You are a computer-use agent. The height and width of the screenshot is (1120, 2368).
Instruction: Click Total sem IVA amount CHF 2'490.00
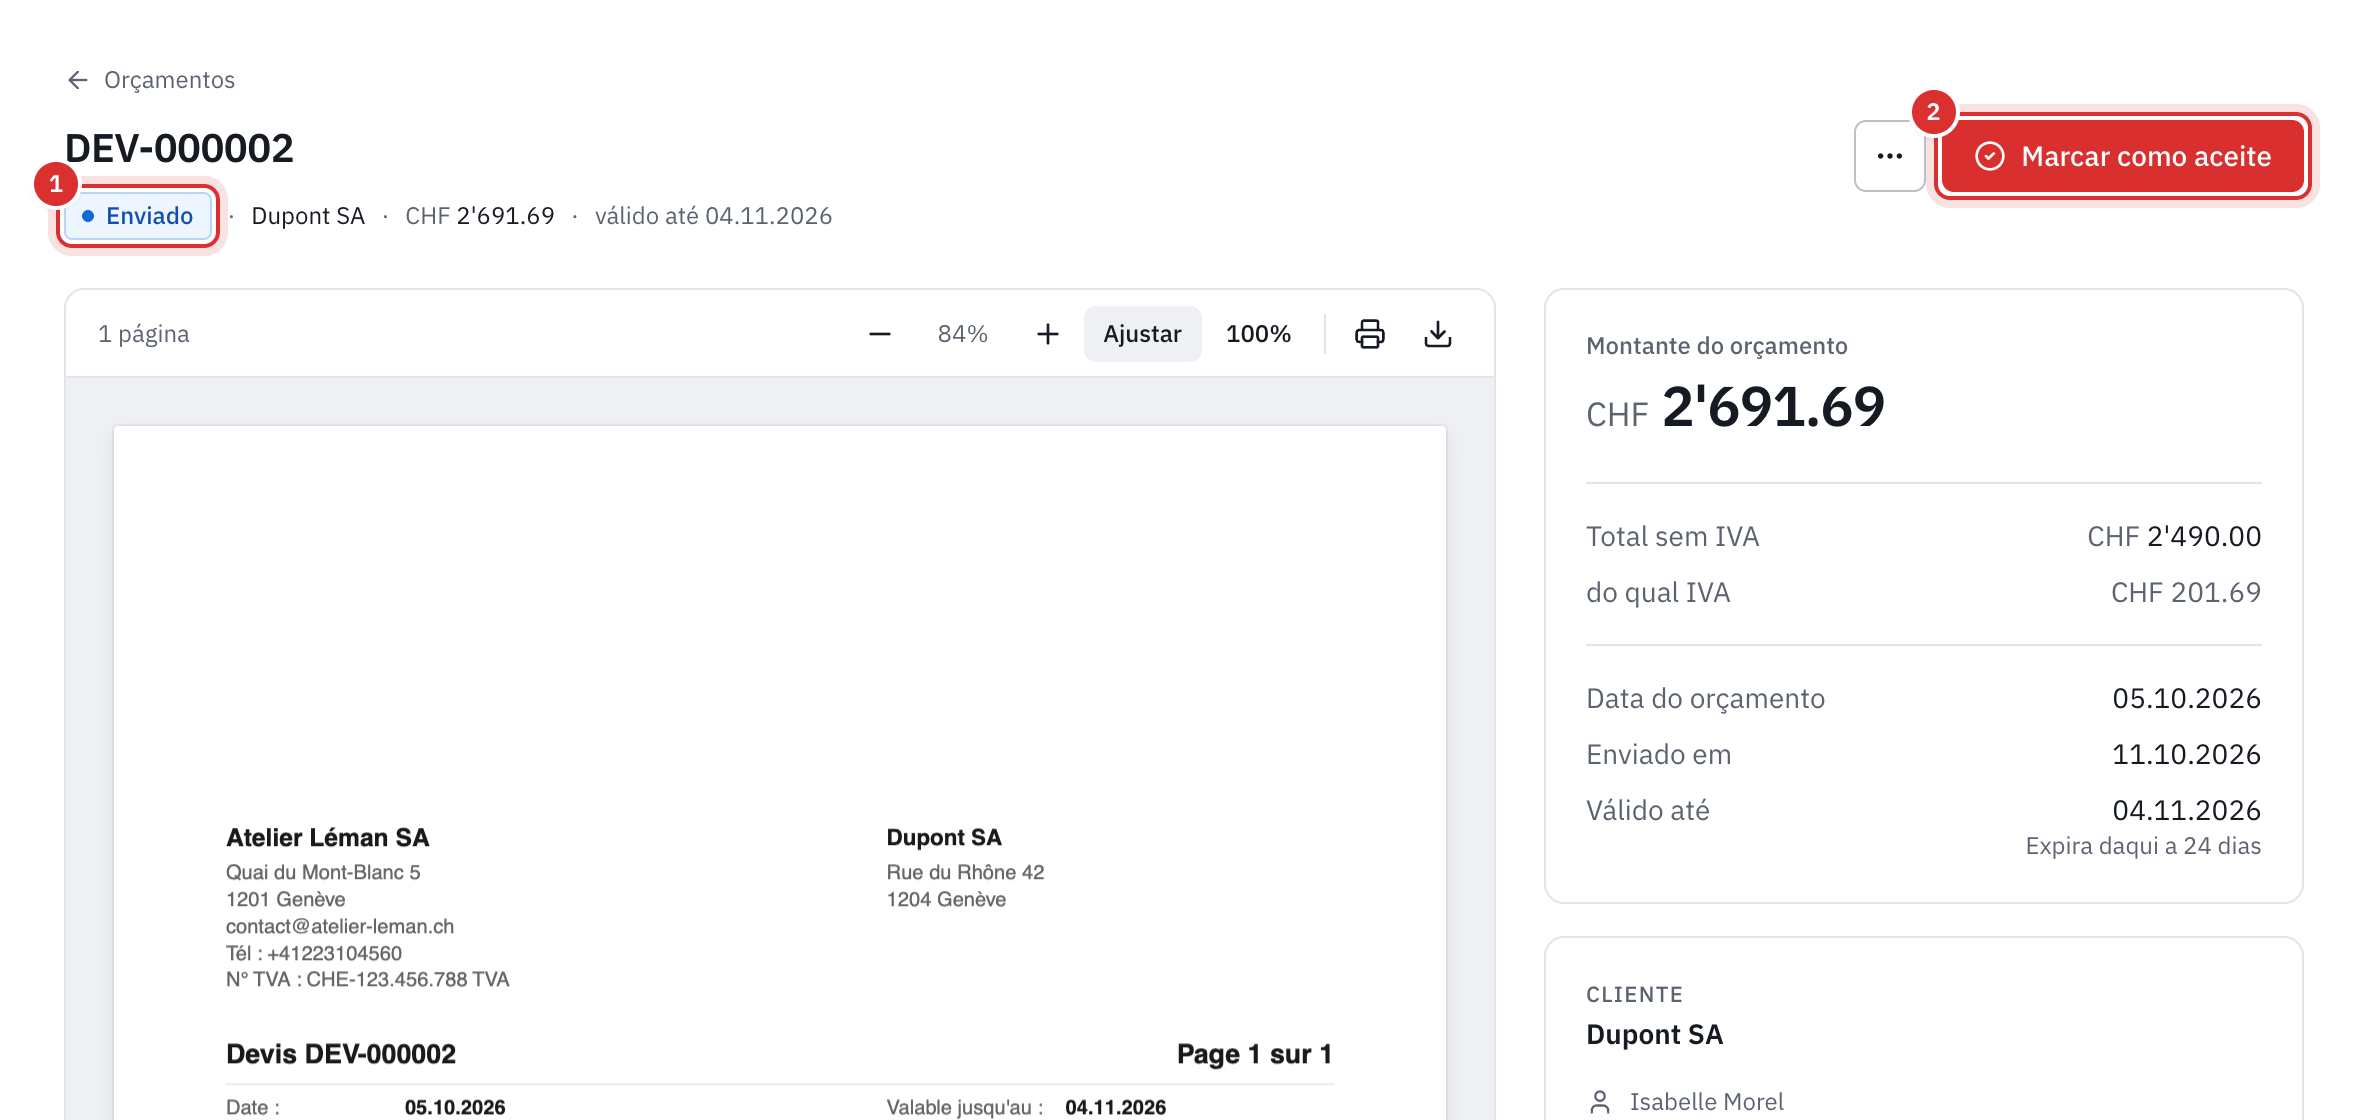click(x=2174, y=537)
